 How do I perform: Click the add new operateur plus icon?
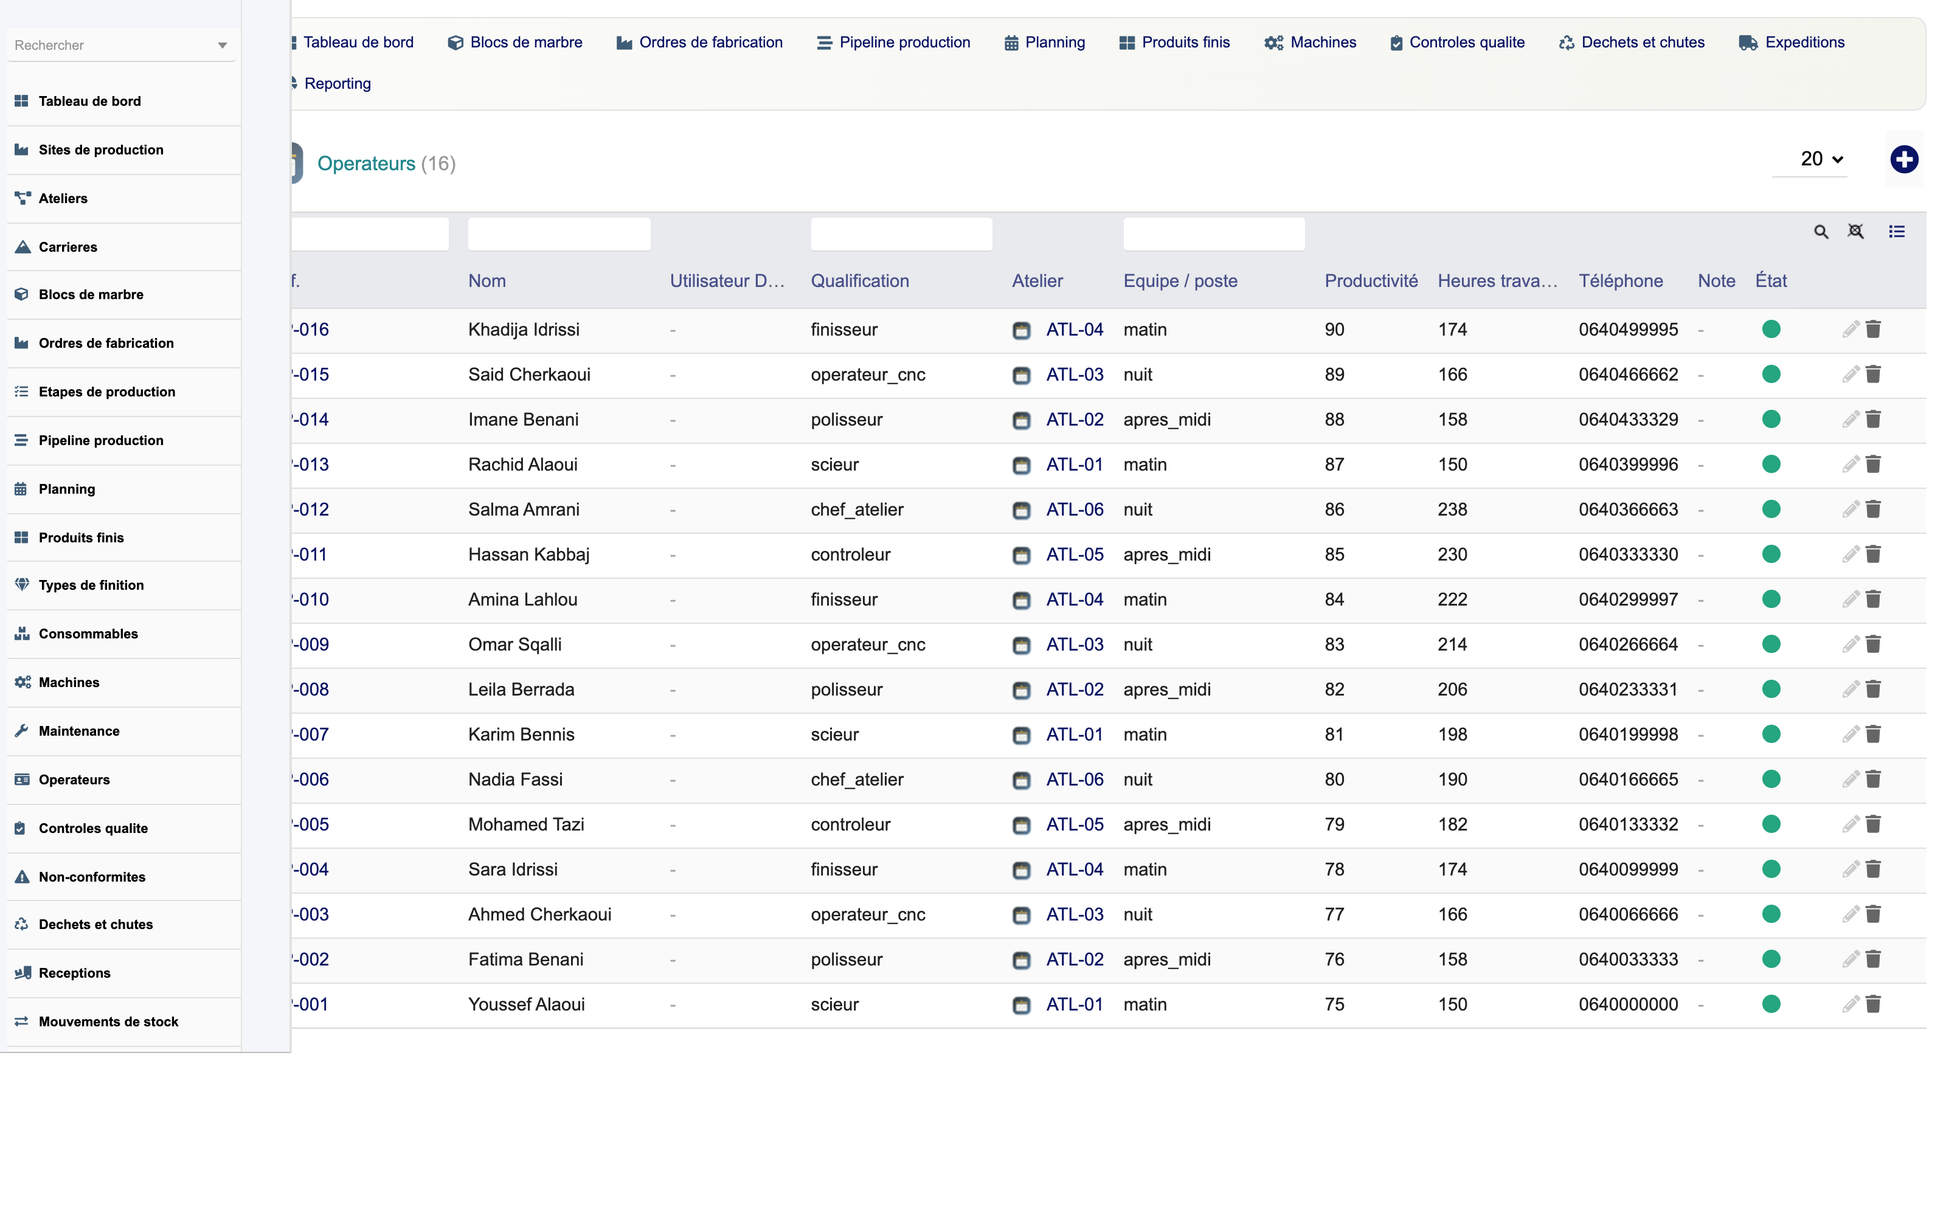[x=1904, y=159]
